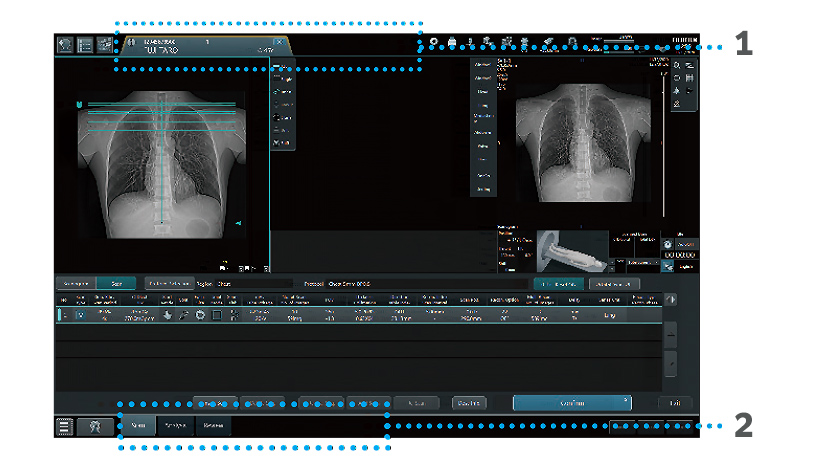Close the FUJI TARO patient tab
This screenshot has height=476, width=816.
(x=279, y=42)
